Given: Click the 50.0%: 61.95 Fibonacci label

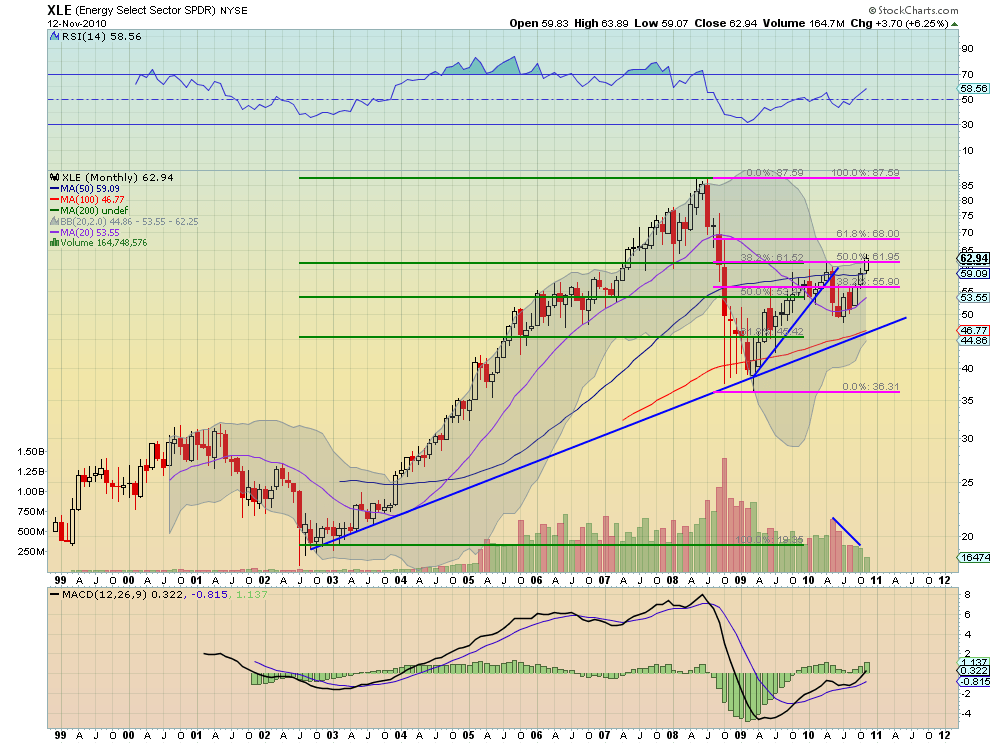Looking at the screenshot, I should click(x=868, y=256).
